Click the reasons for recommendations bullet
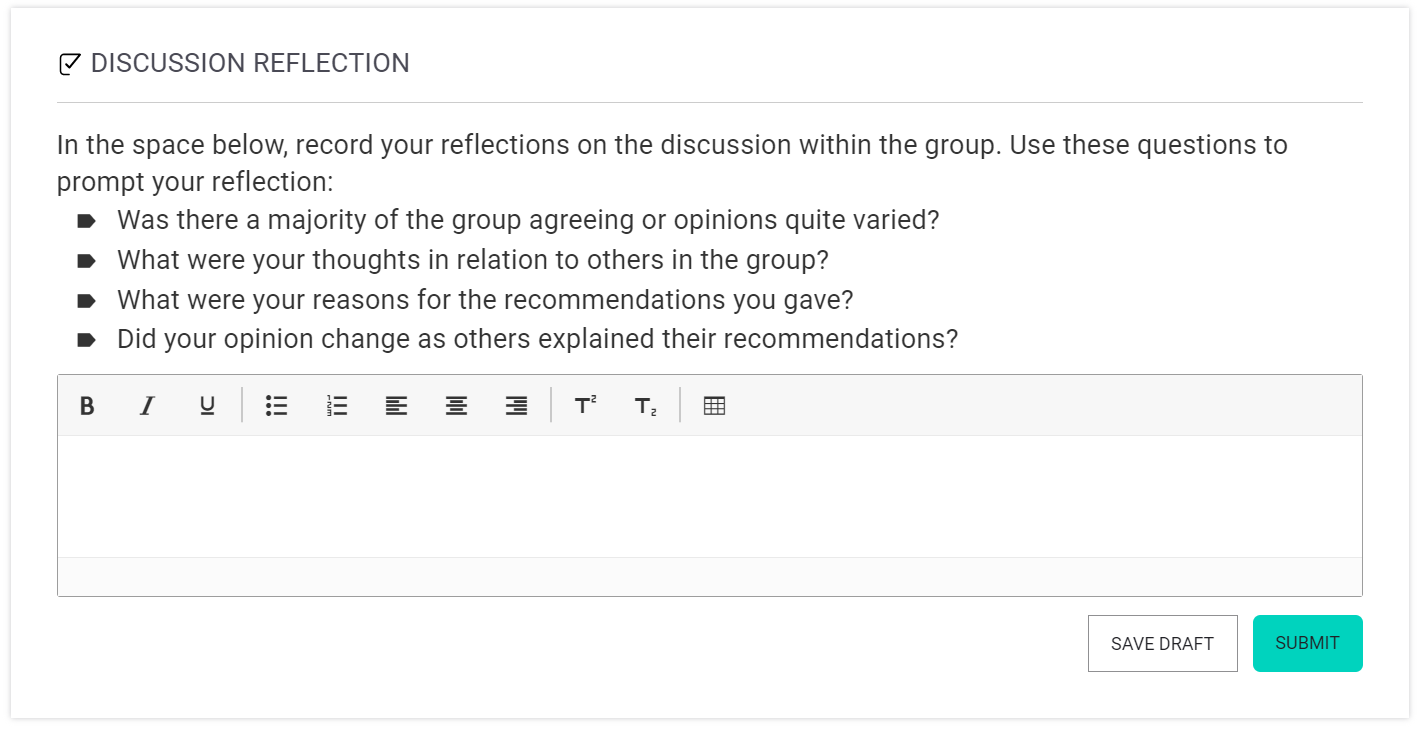Viewport: 1417px width, 729px height. coord(485,300)
